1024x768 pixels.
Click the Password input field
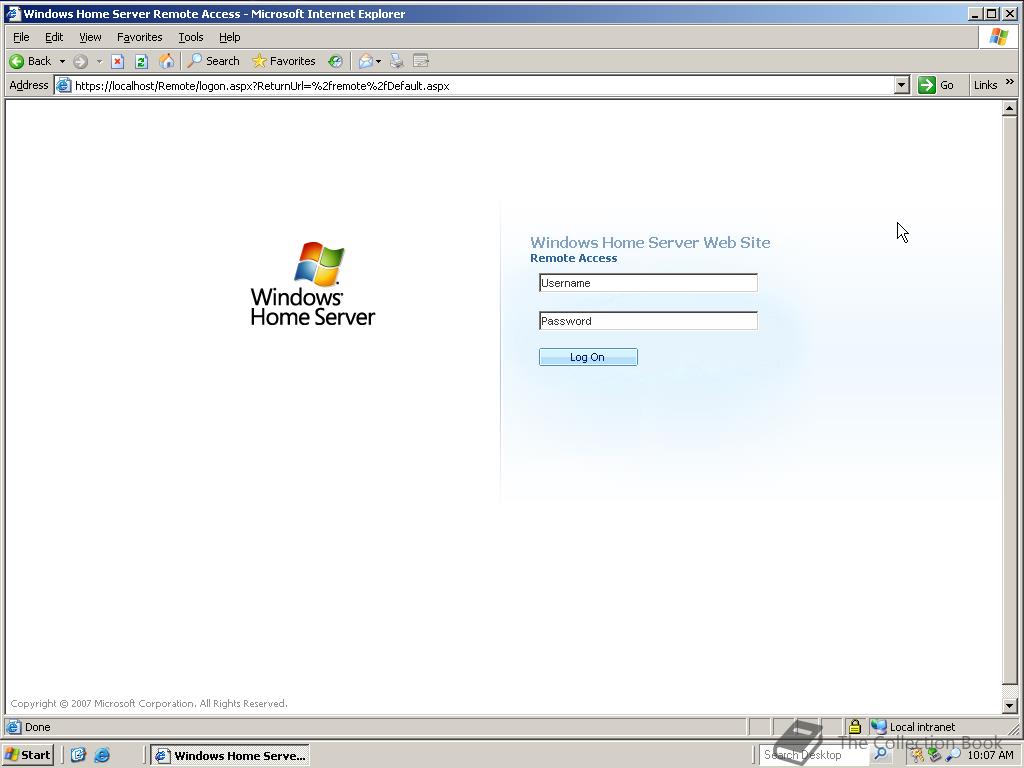click(648, 321)
